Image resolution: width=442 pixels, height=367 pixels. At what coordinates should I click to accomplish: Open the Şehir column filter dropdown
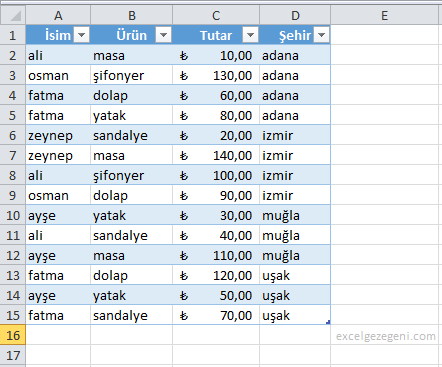[322, 35]
